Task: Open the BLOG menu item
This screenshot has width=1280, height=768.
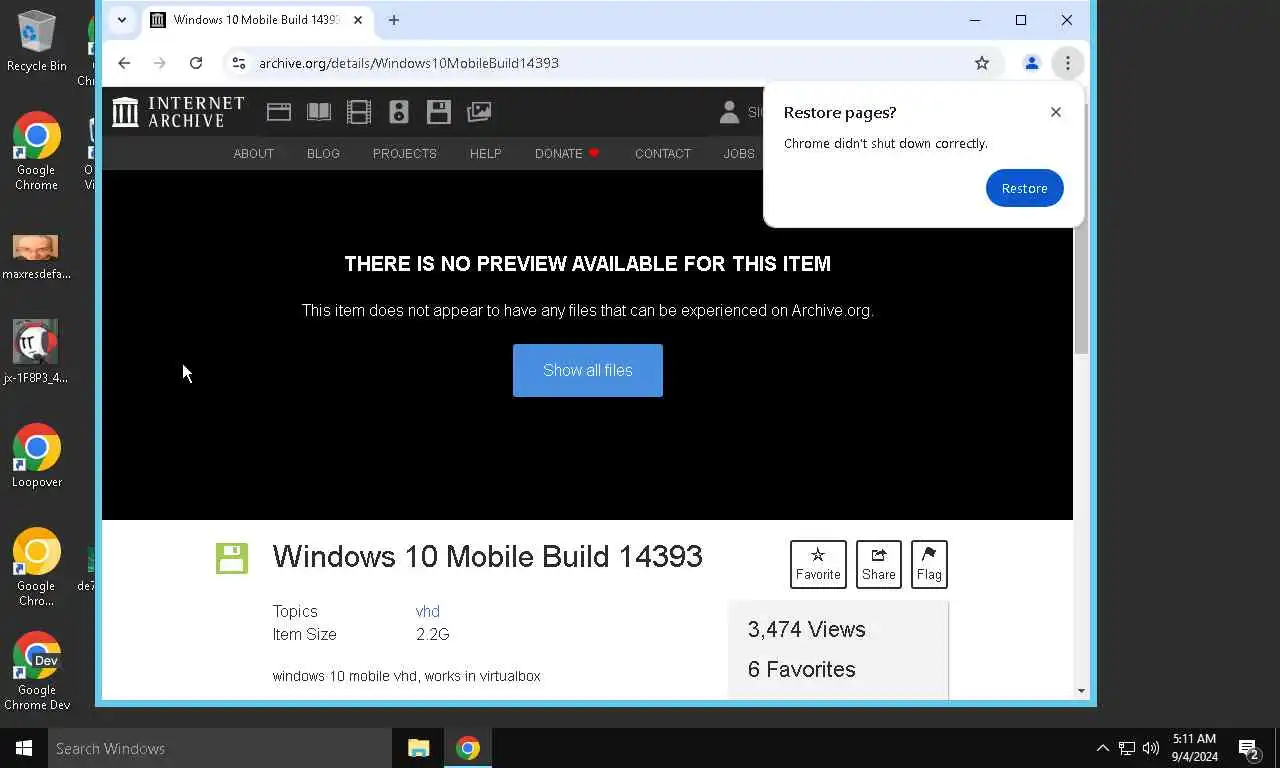Action: [323, 153]
